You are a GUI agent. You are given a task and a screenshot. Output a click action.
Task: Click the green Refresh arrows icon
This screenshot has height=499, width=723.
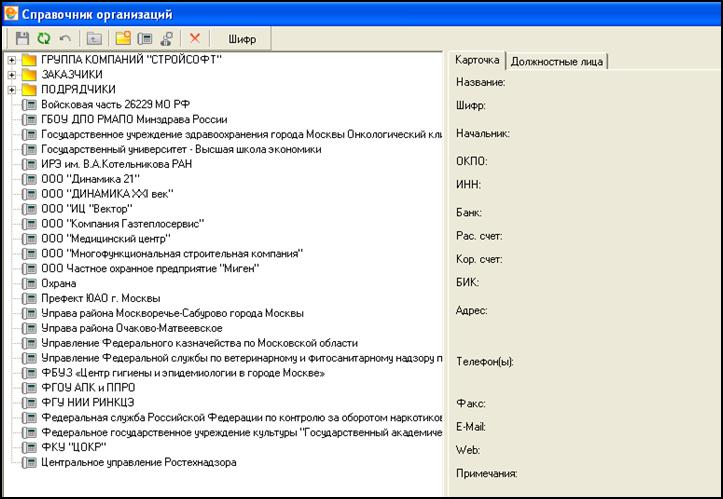point(44,39)
